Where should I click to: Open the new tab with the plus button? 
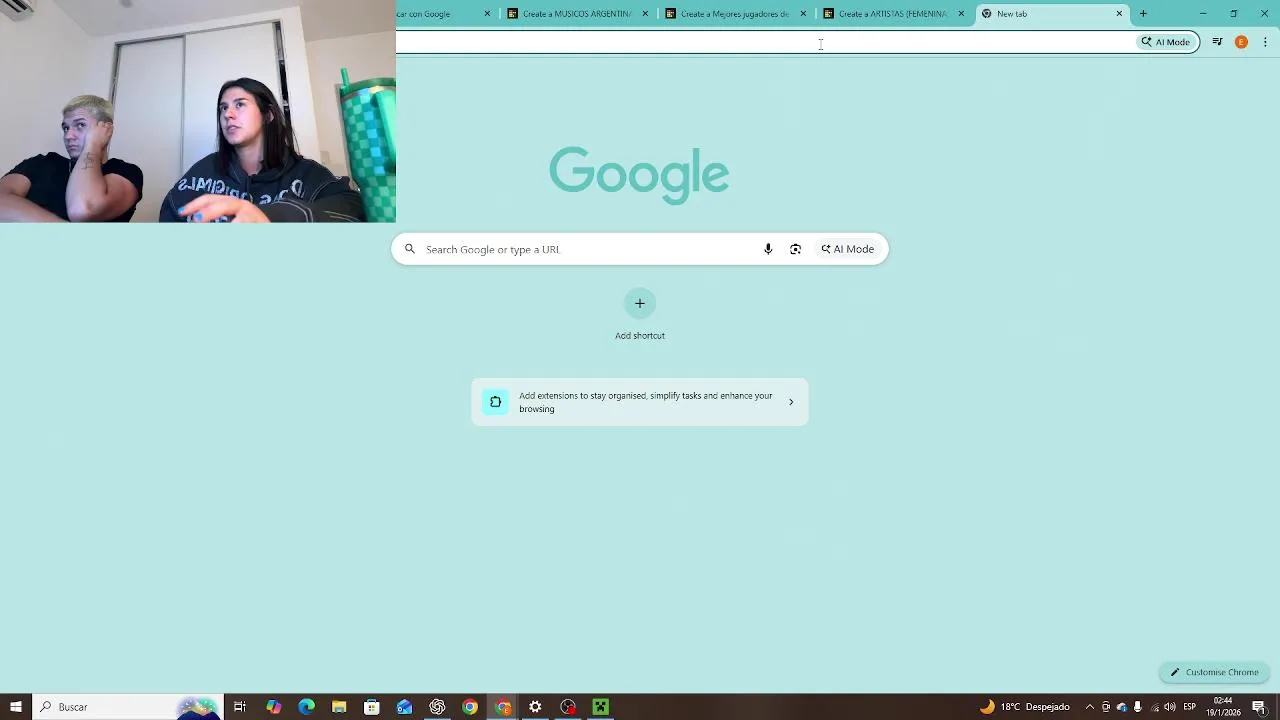1143,14
